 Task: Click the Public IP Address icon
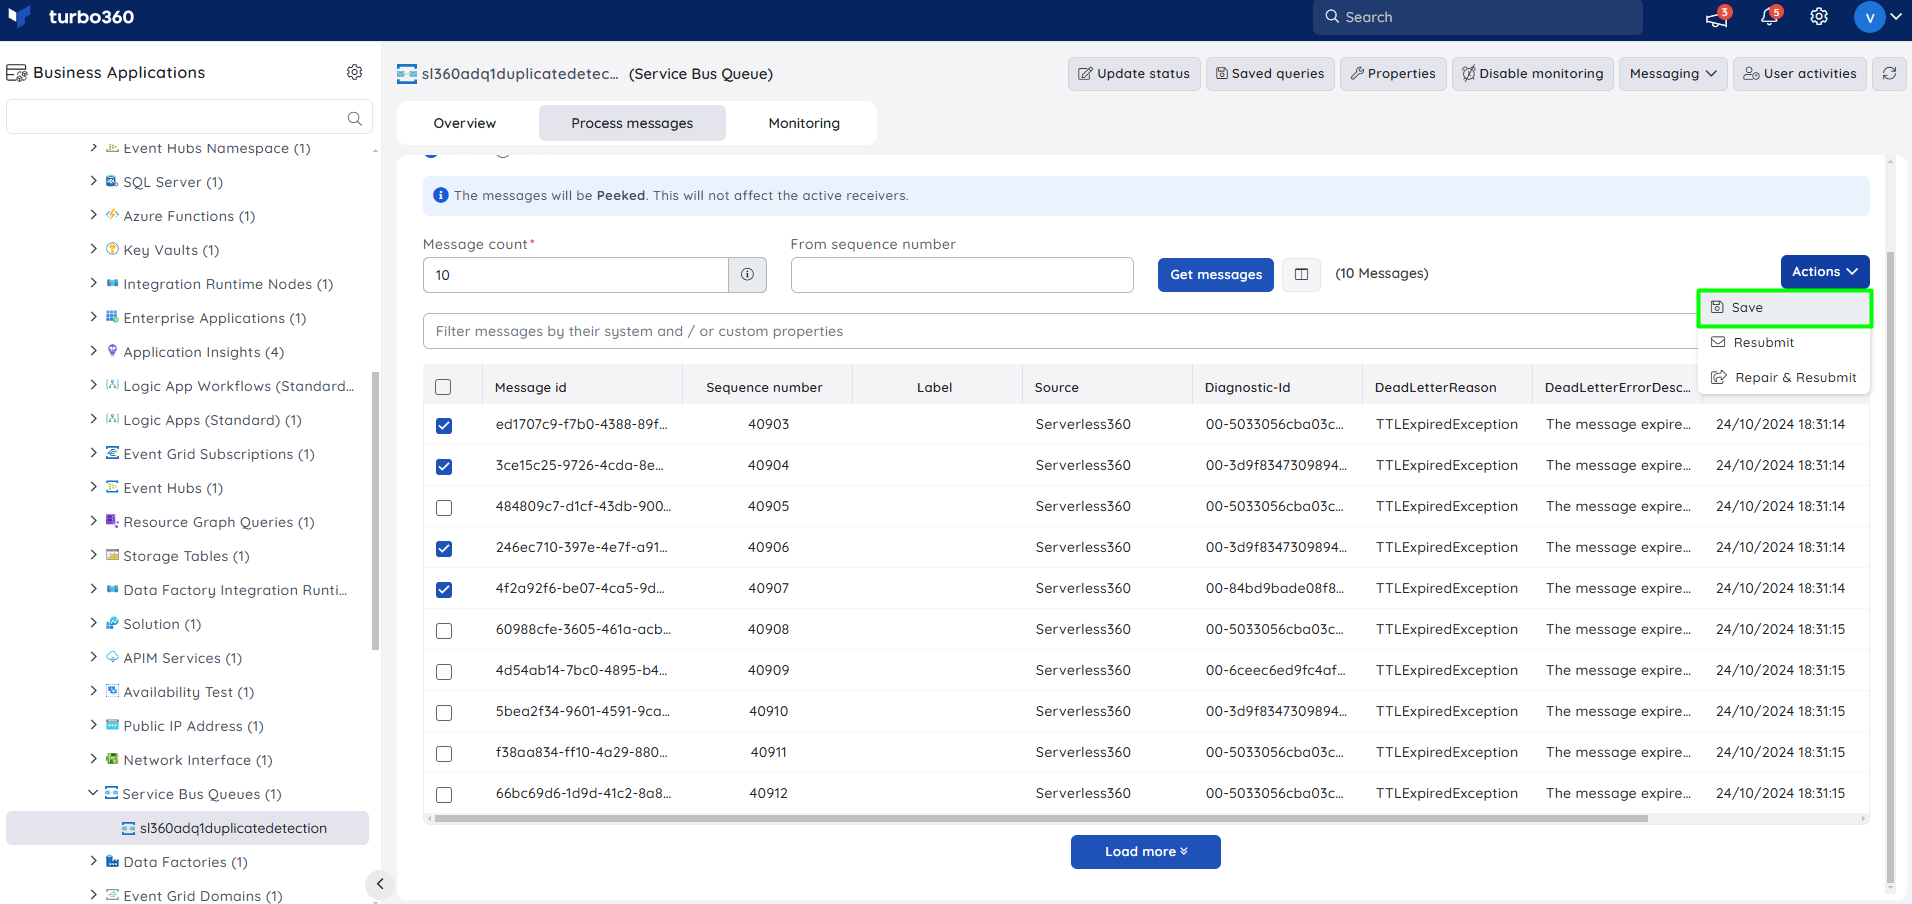[112, 725]
